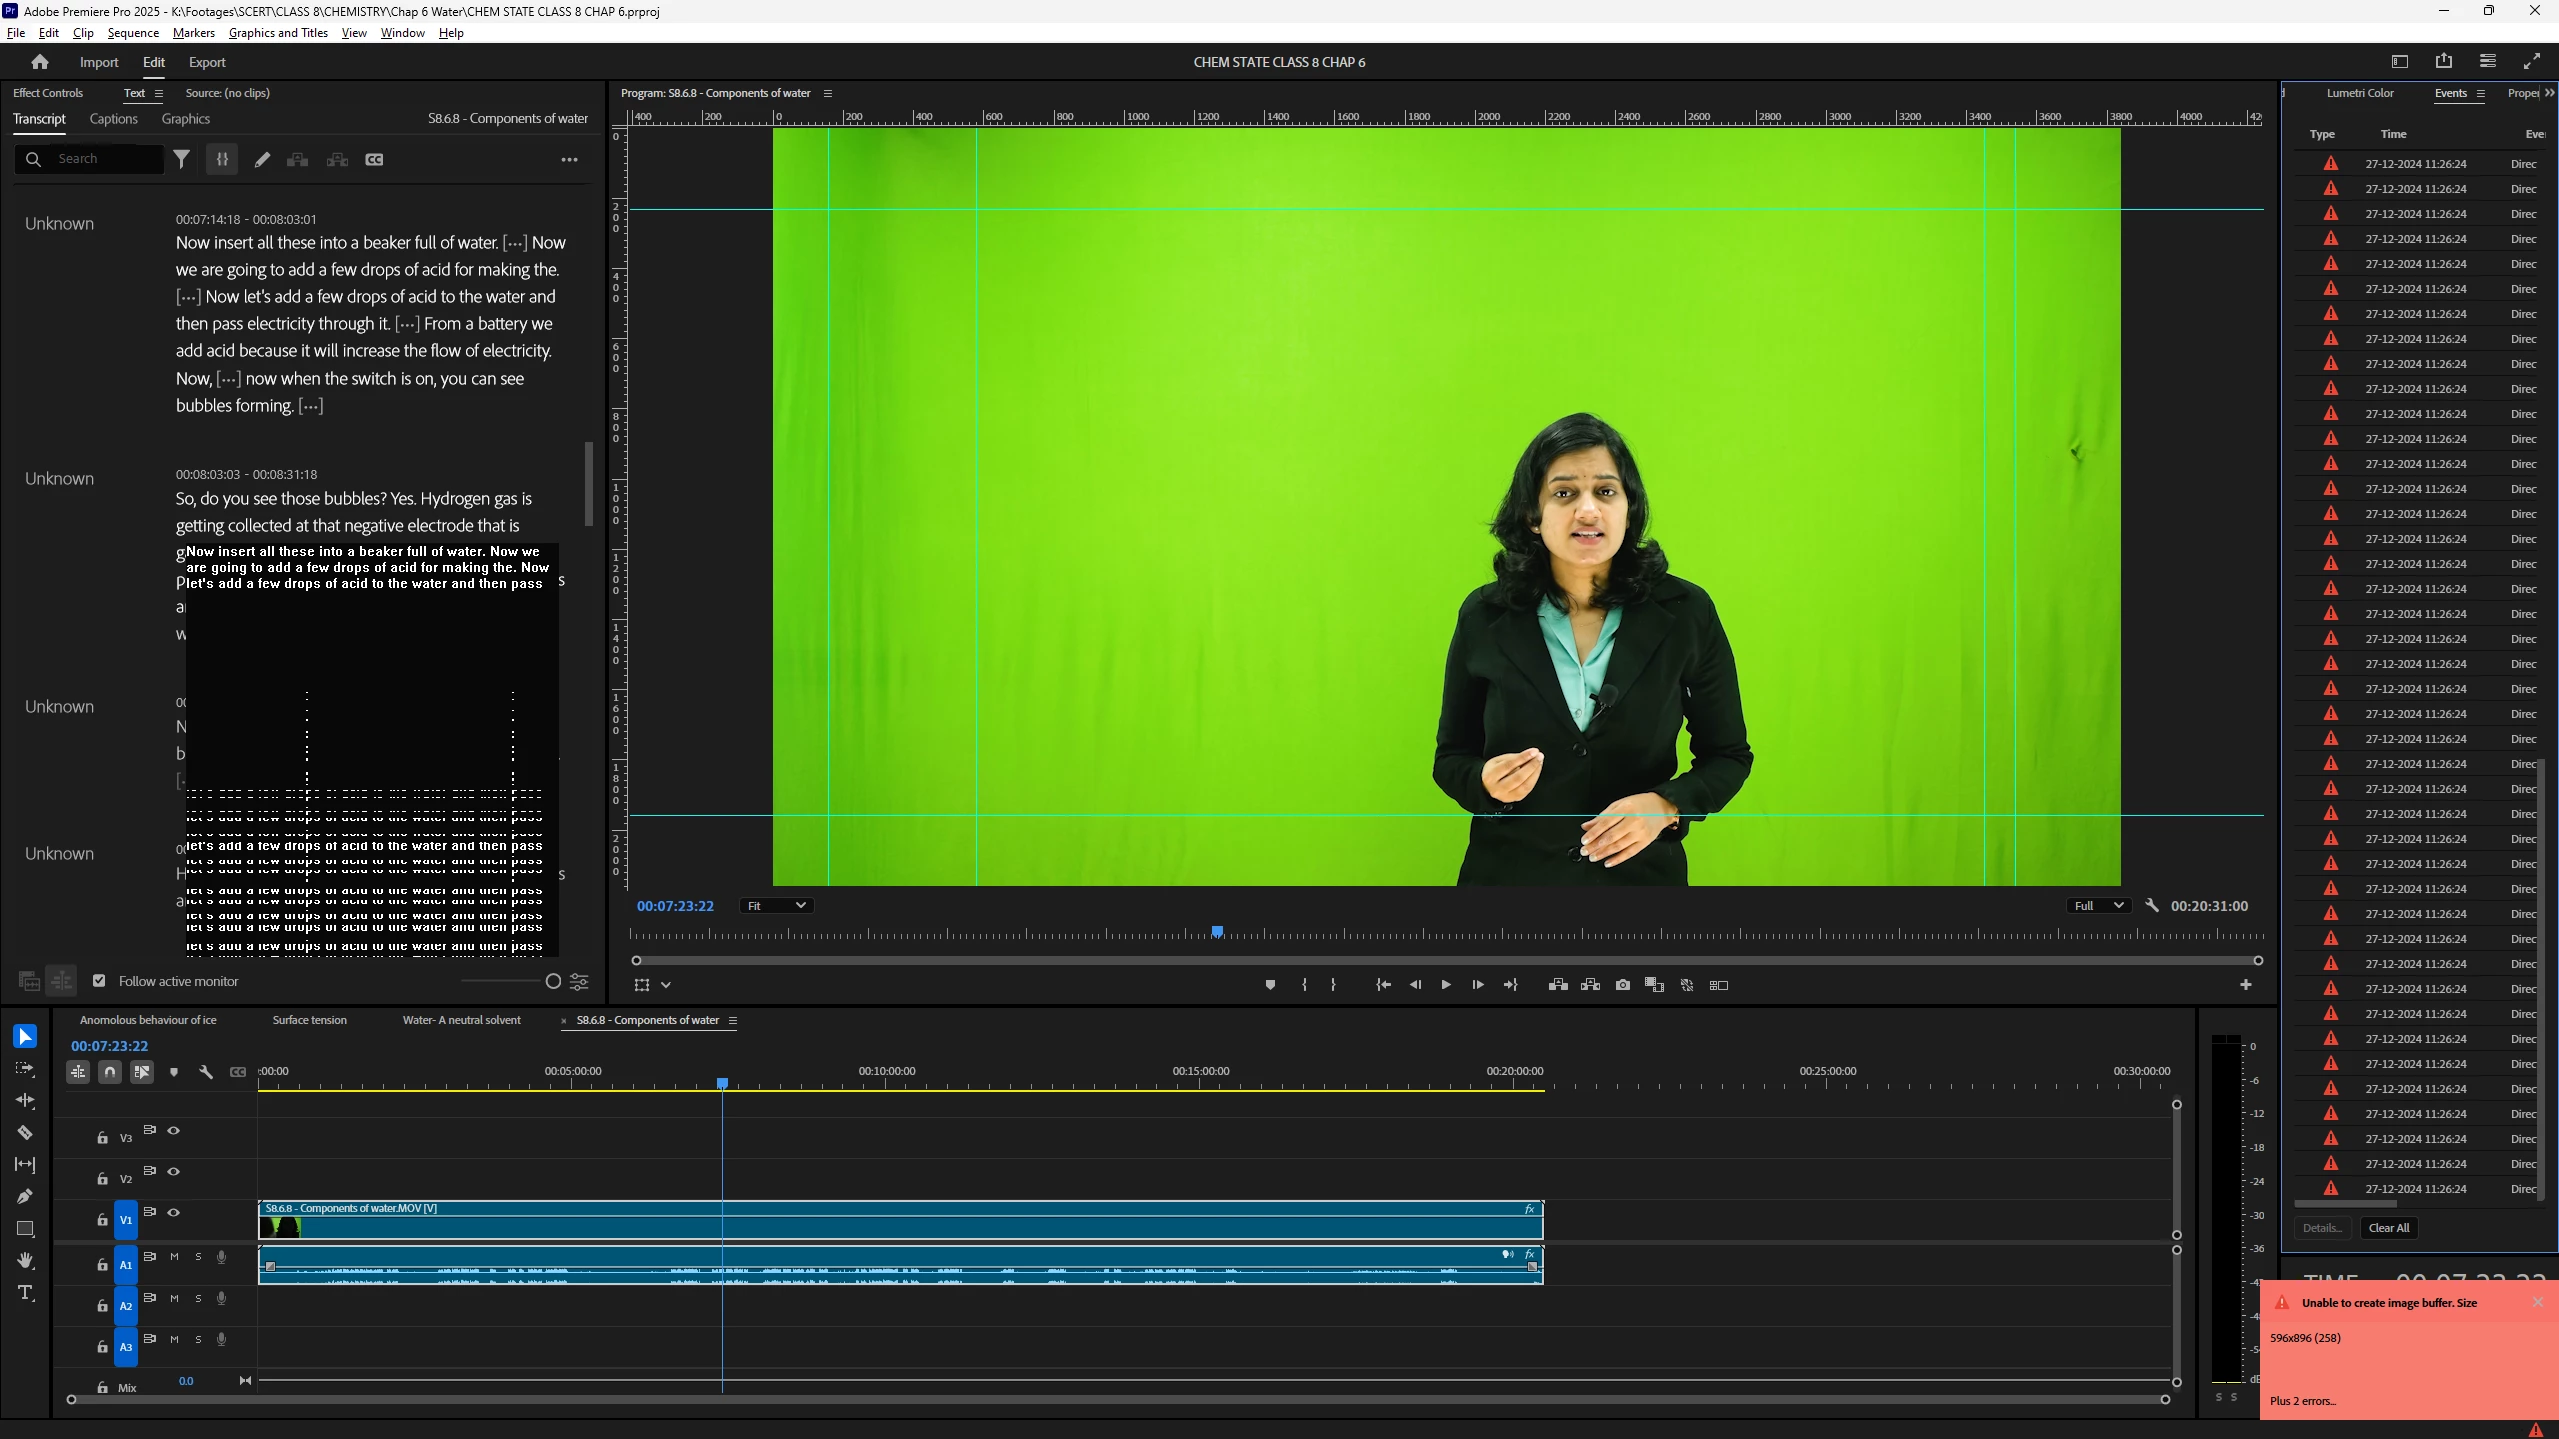Open Program monitor wrench settings
Viewport: 2559px width, 1439px height.
[2152, 905]
